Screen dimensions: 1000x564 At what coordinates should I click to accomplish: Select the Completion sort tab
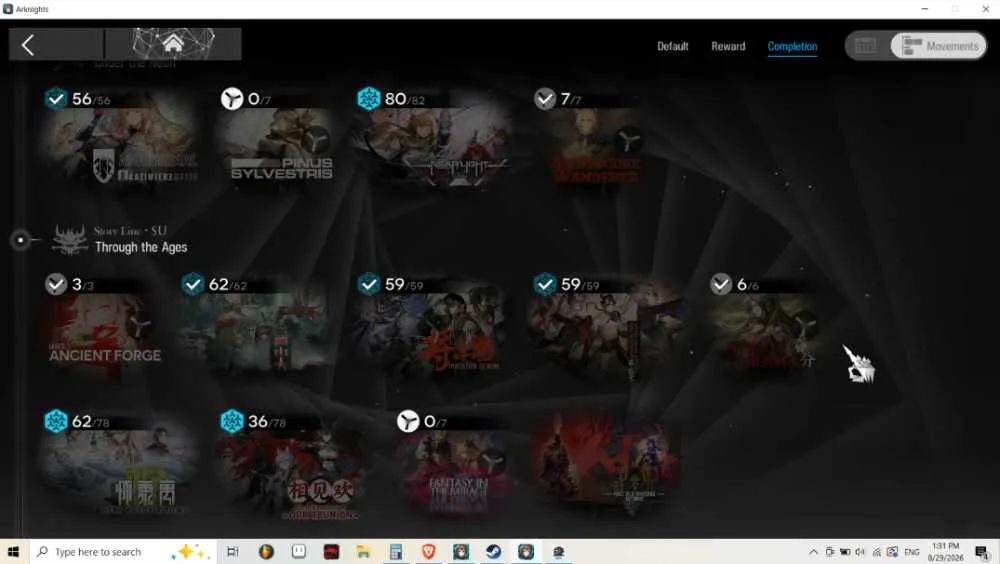coord(792,46)
